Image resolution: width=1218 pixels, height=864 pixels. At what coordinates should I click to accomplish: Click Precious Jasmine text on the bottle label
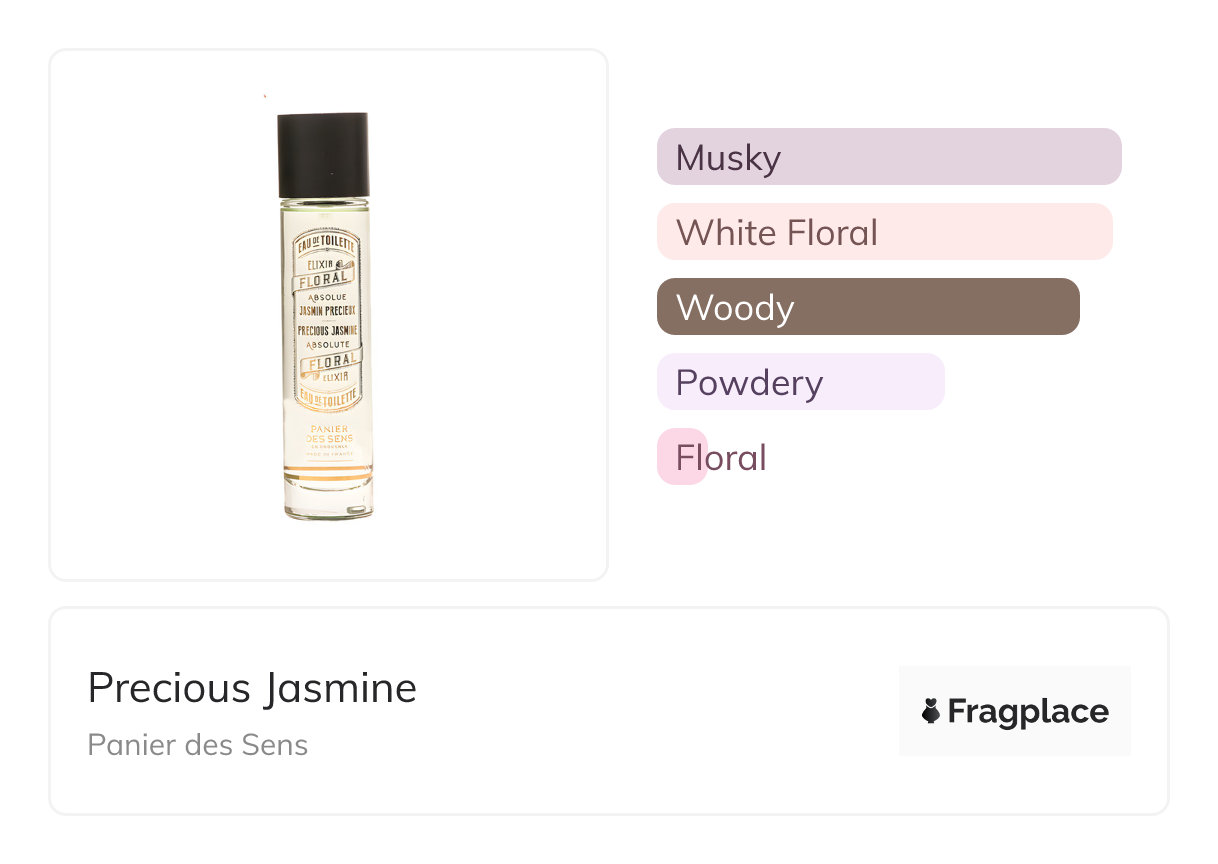tap(326, 329)
